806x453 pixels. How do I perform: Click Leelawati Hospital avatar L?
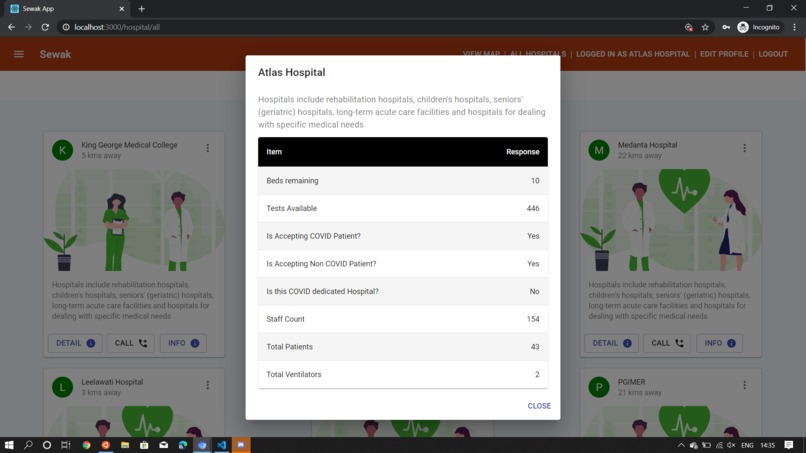click(63, 387)
